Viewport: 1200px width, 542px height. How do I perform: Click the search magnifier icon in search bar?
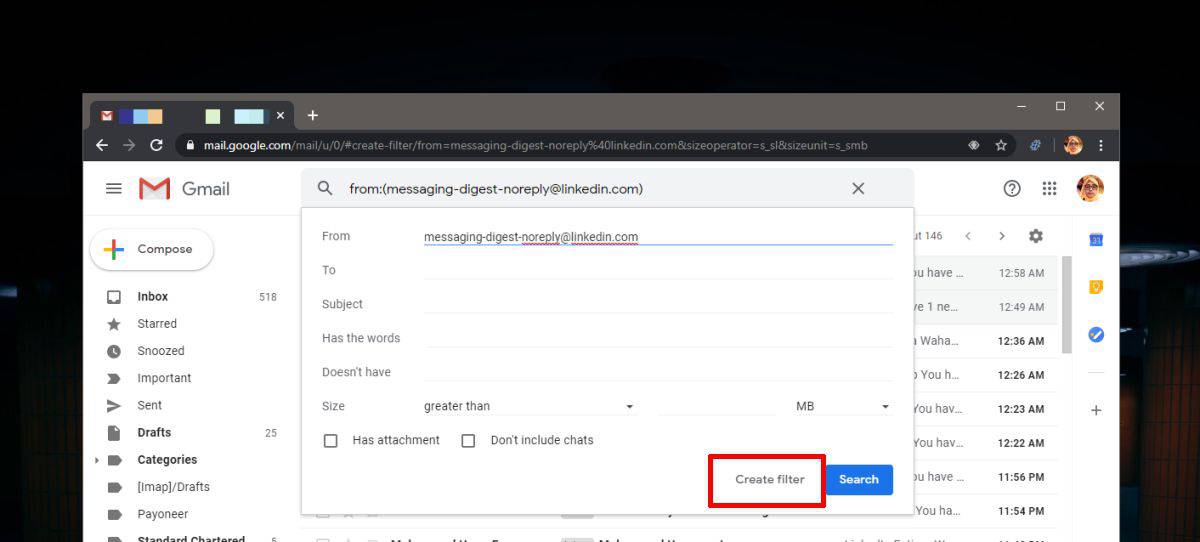click(x=325, y=188)
